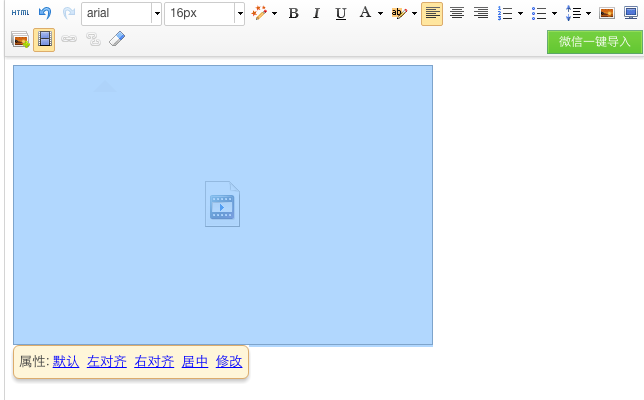Select the video placeholder in the editor
Viewport: 644px width, 400px height.
click(222, 204)
